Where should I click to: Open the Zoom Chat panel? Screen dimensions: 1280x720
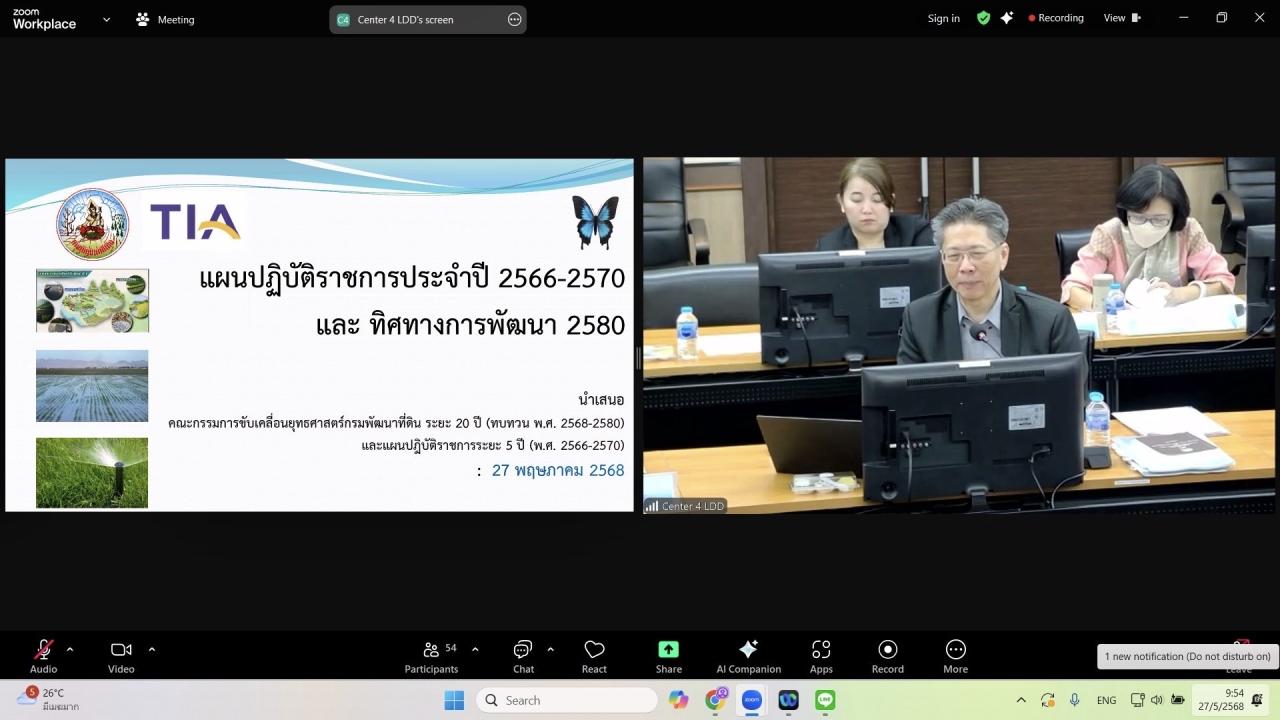523,655
